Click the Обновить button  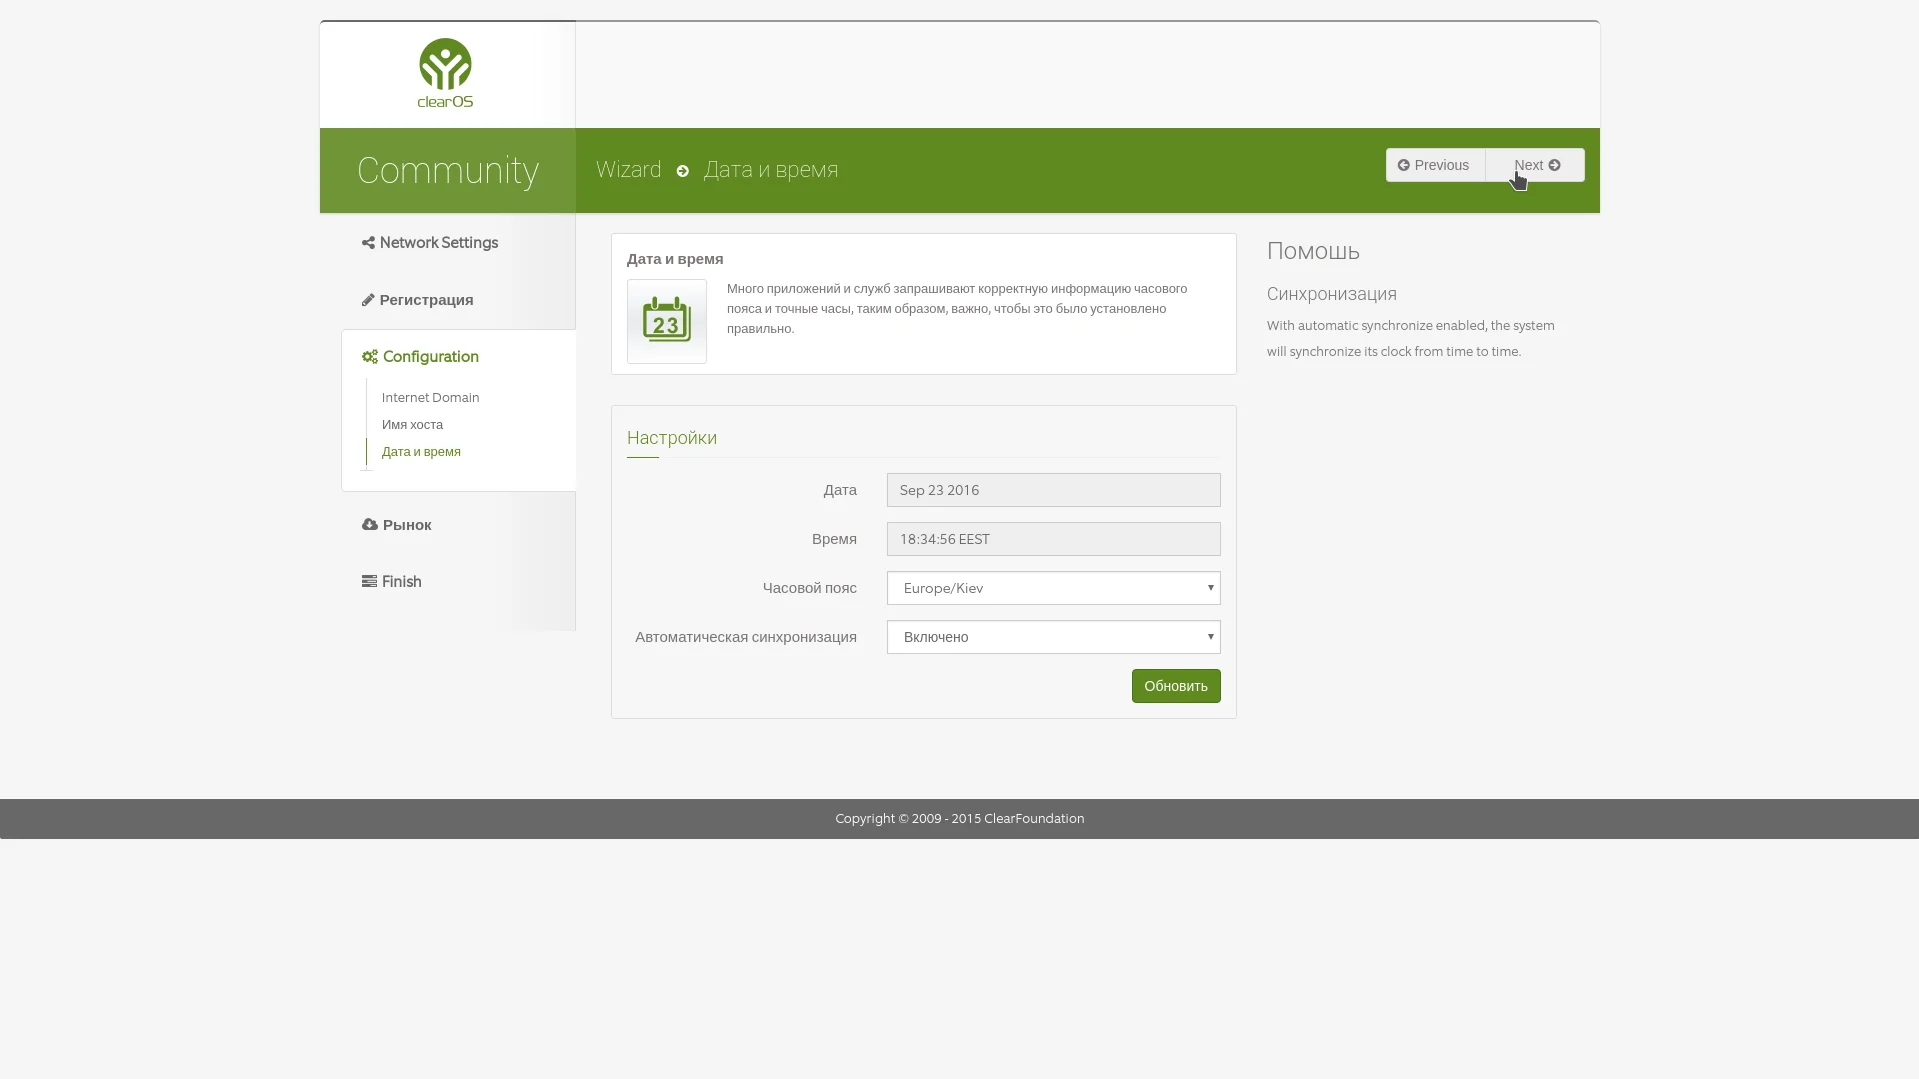[x=1176, y=686]
